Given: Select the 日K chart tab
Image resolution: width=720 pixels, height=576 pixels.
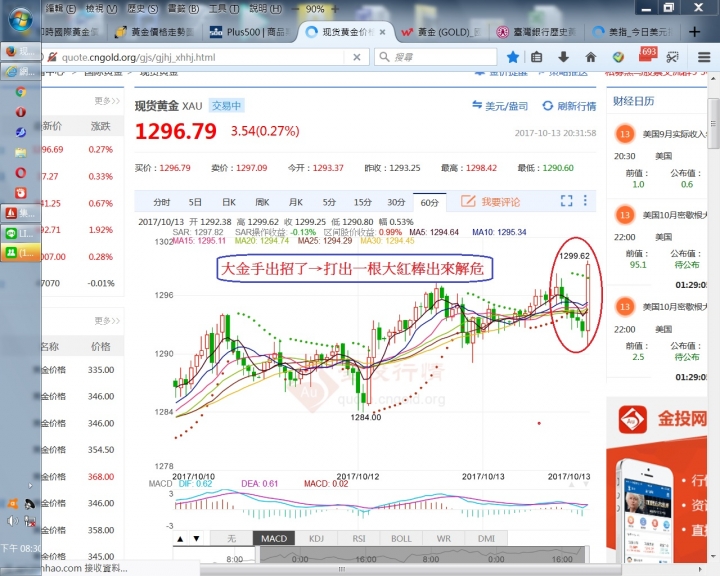Looking at the screenshot, I should click(x=229, y=202).
